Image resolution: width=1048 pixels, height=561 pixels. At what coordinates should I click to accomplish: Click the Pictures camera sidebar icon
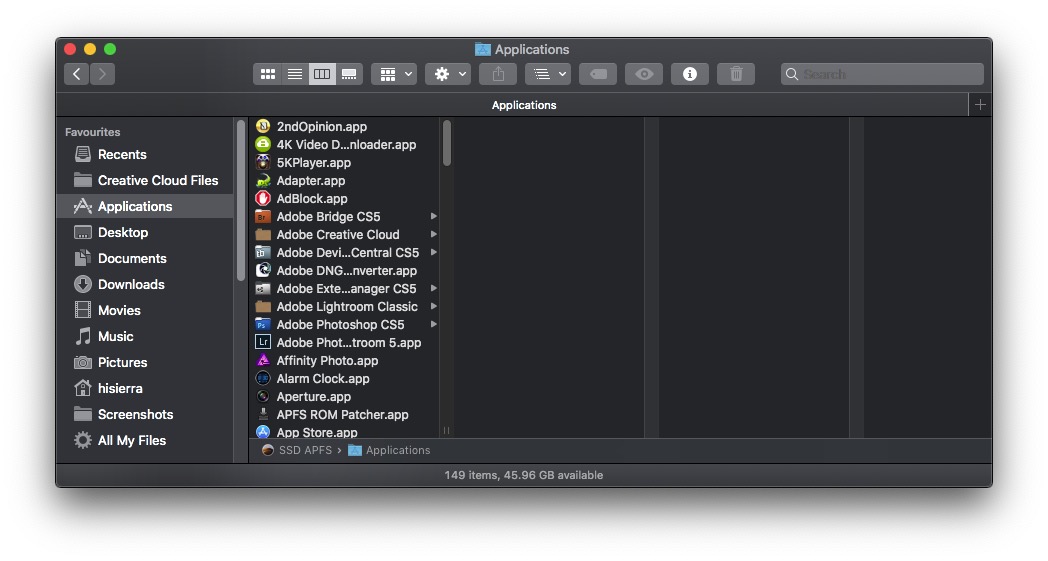point(83,362)
